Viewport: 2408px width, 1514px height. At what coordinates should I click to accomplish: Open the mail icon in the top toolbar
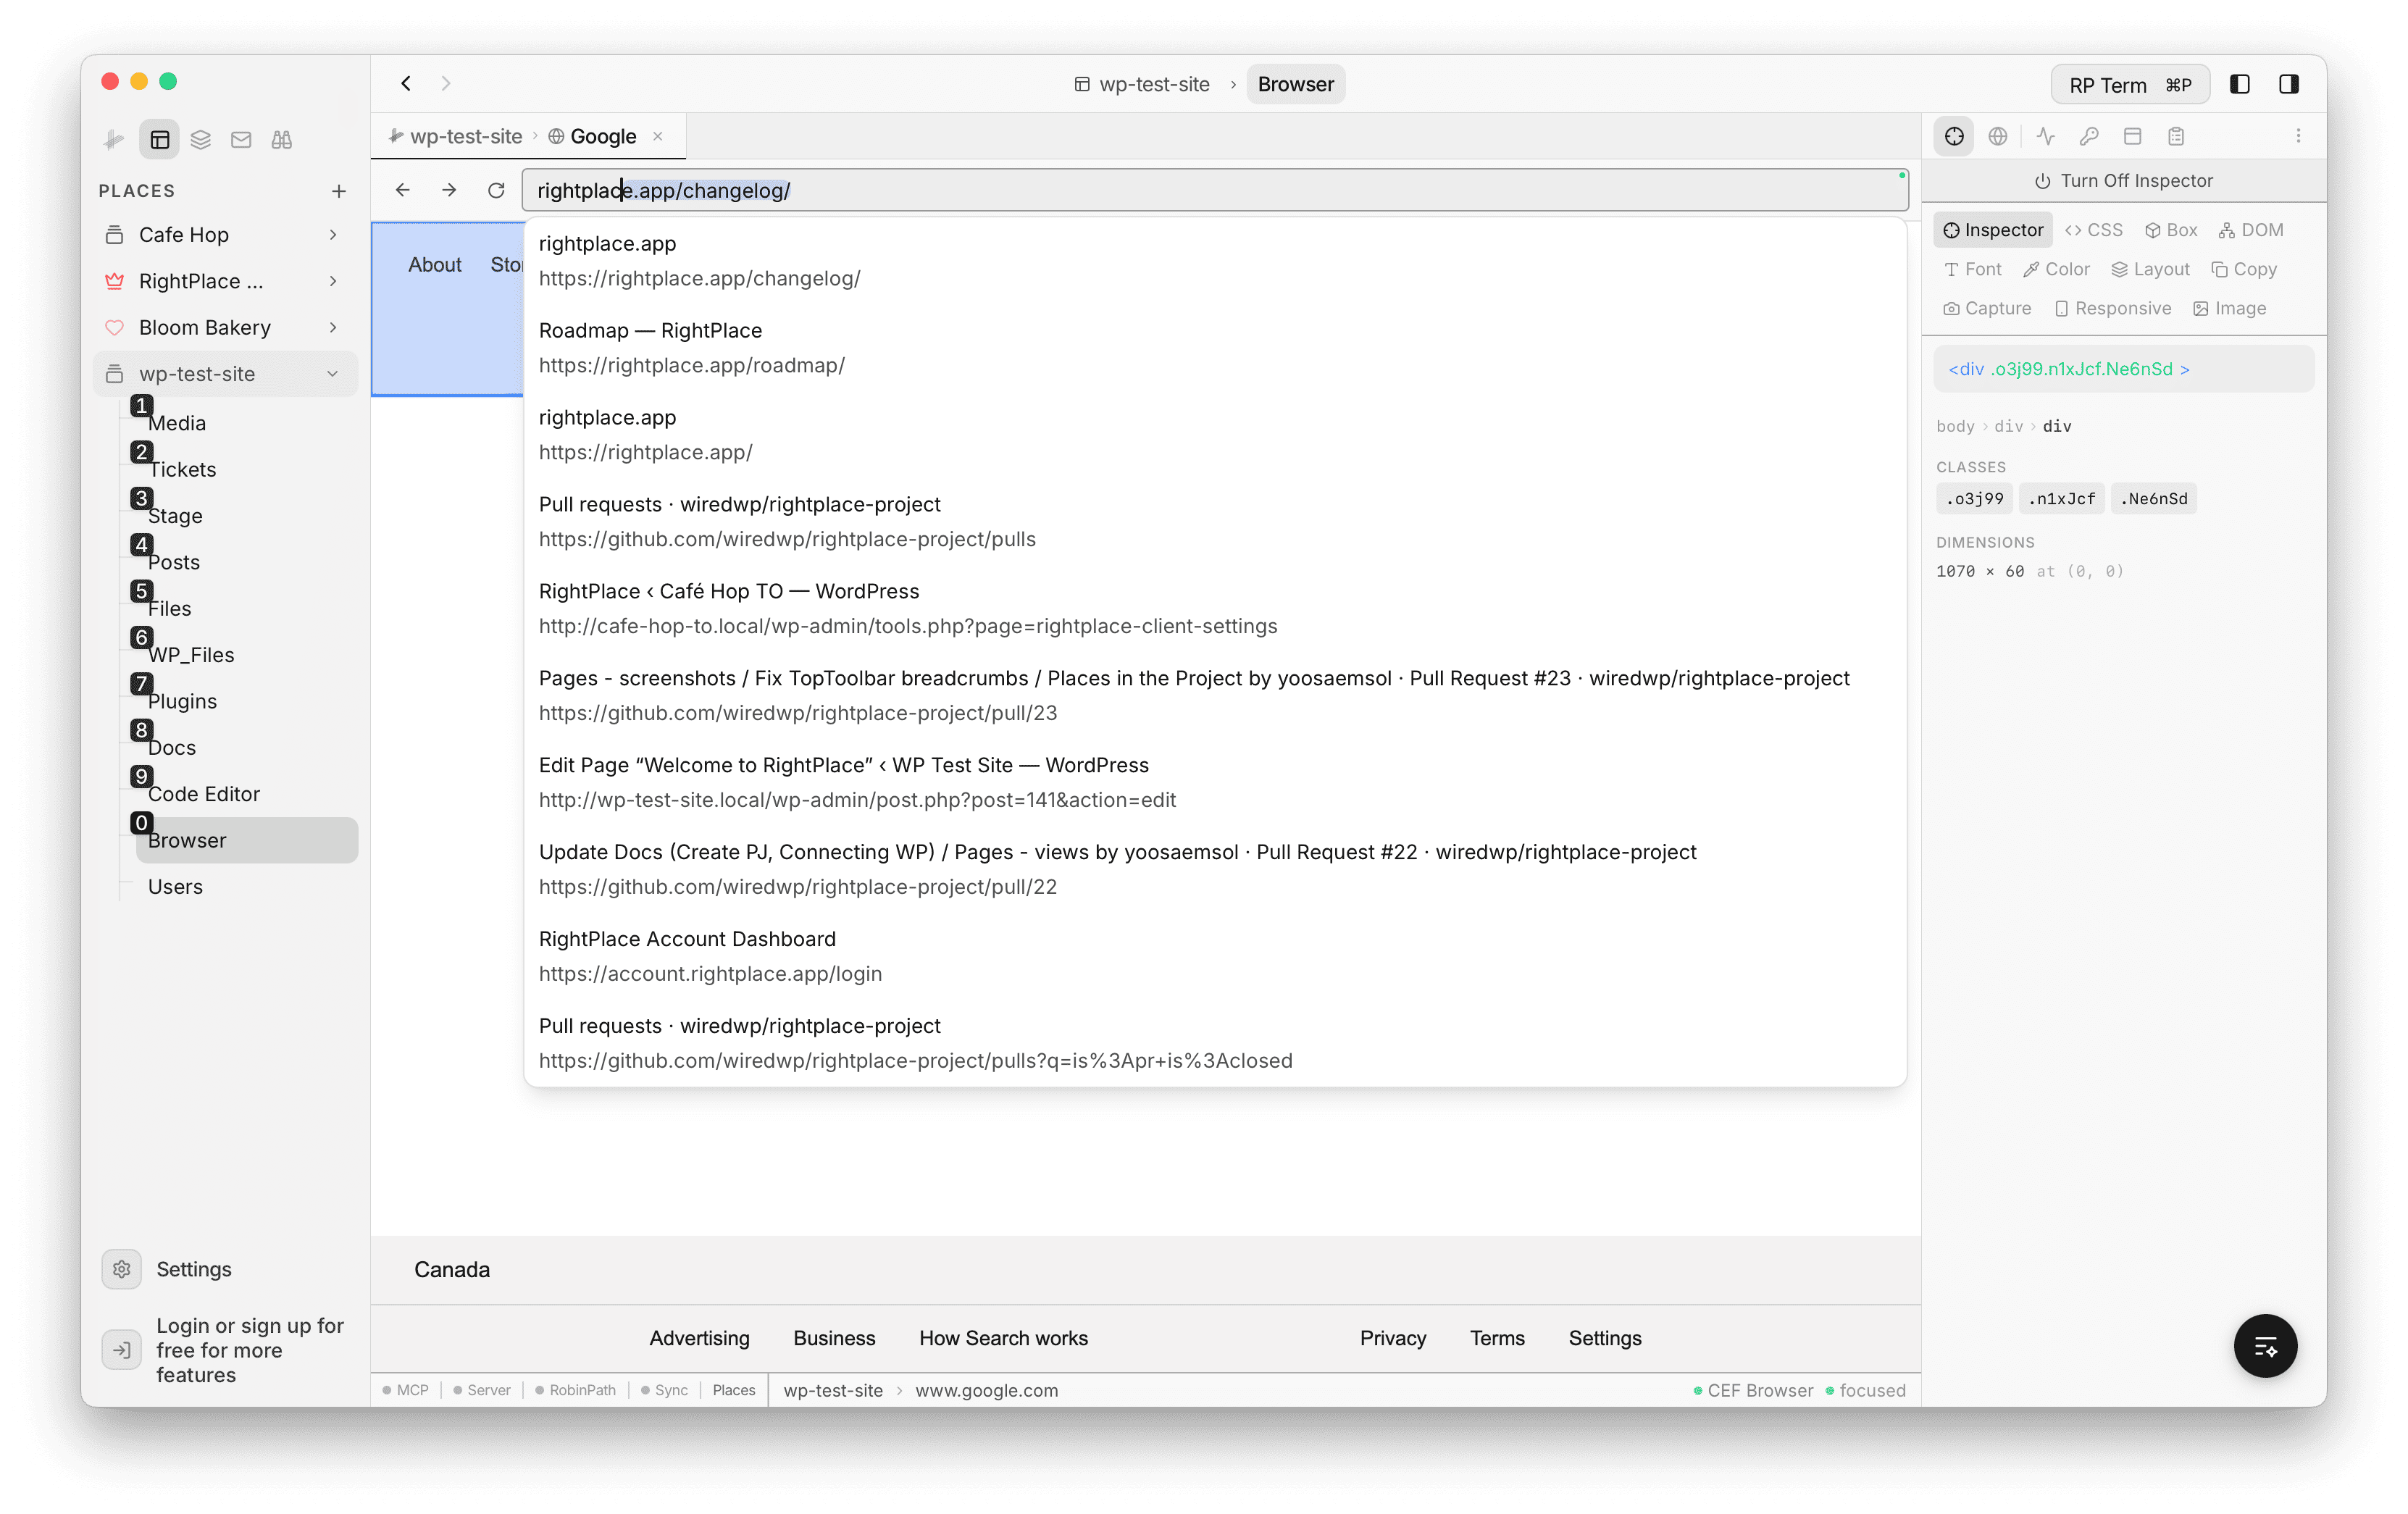pos(241,139)
